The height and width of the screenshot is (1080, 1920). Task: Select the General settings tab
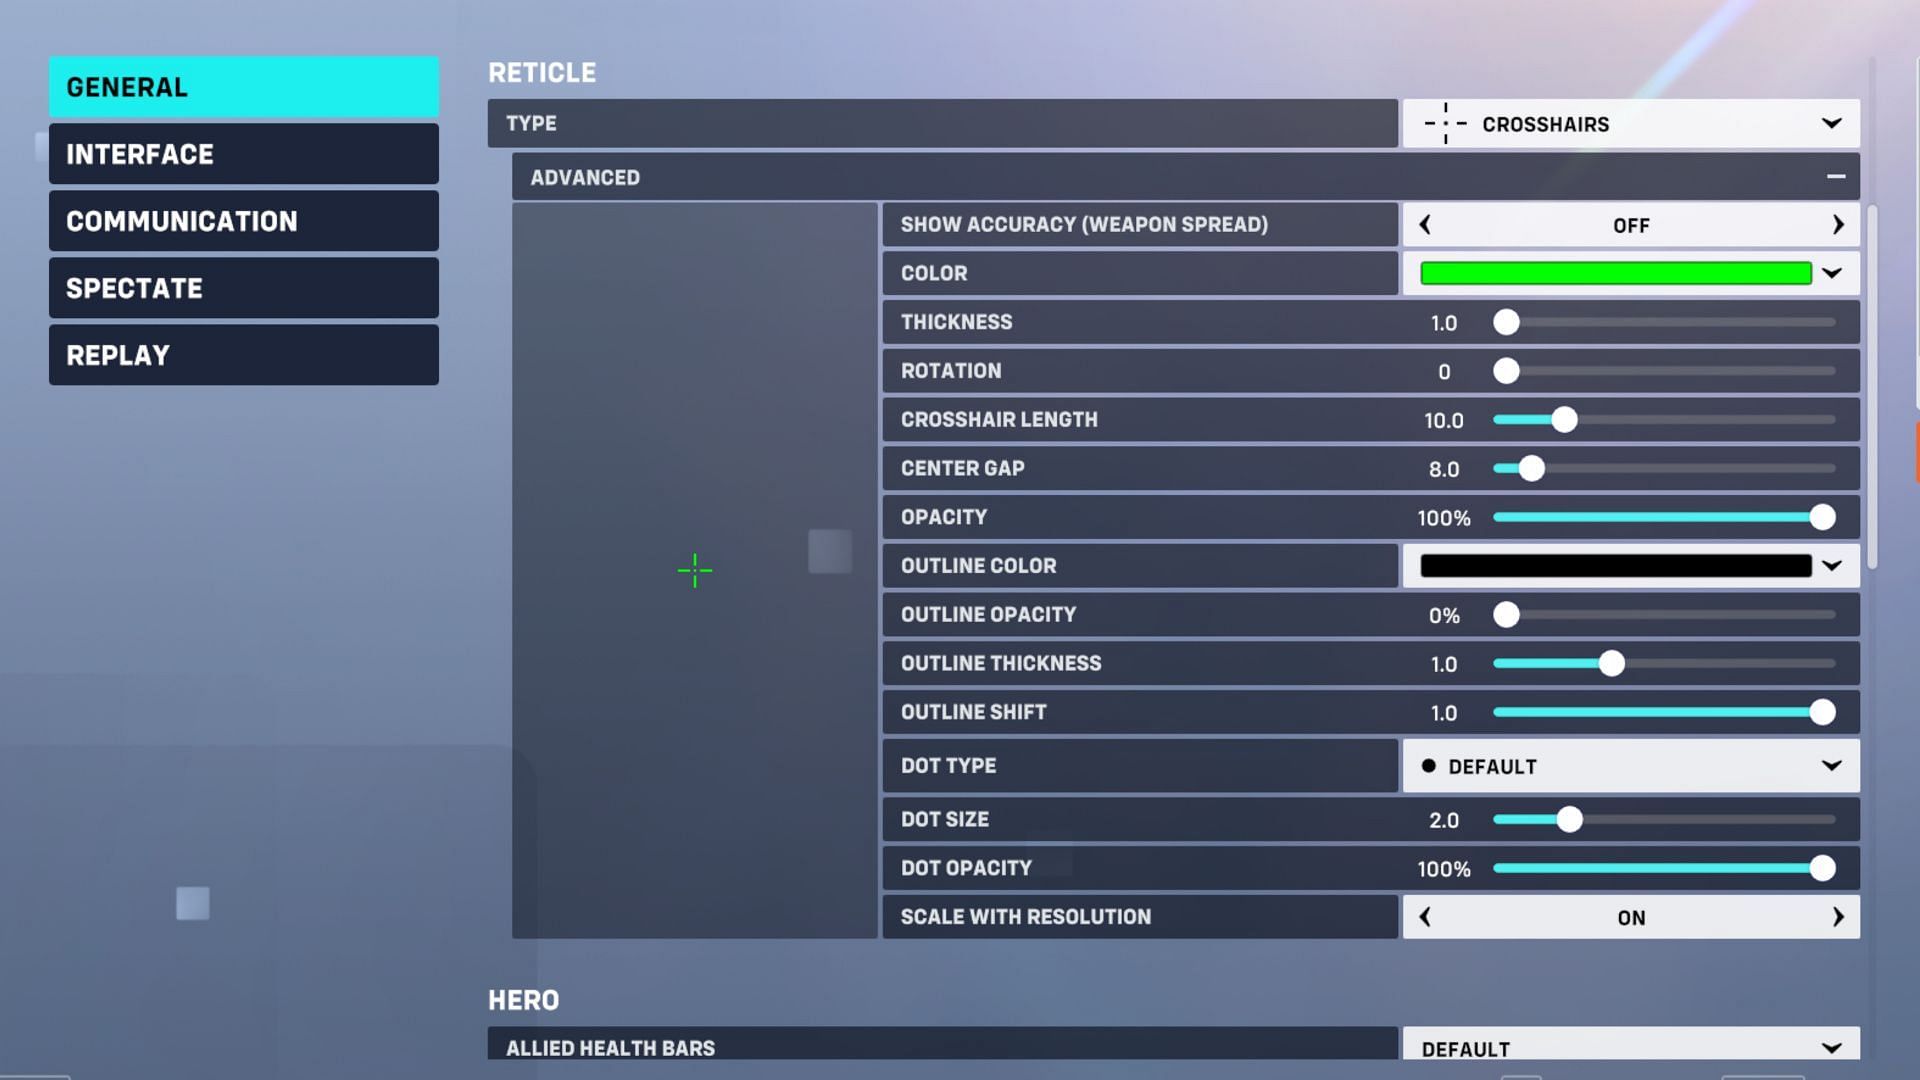point(244,87)
